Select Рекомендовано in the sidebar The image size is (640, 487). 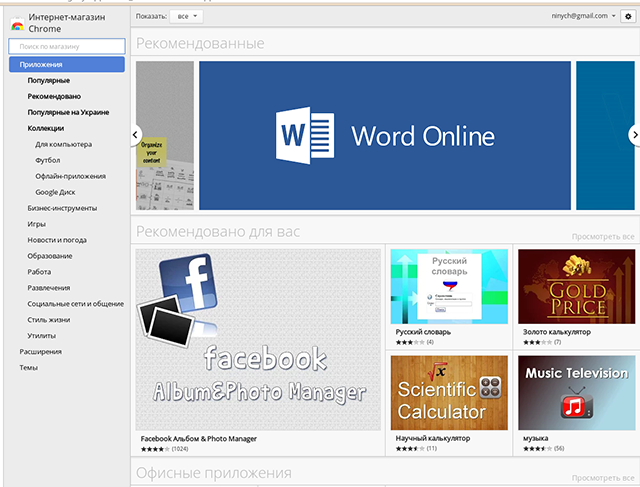(54, 96)
